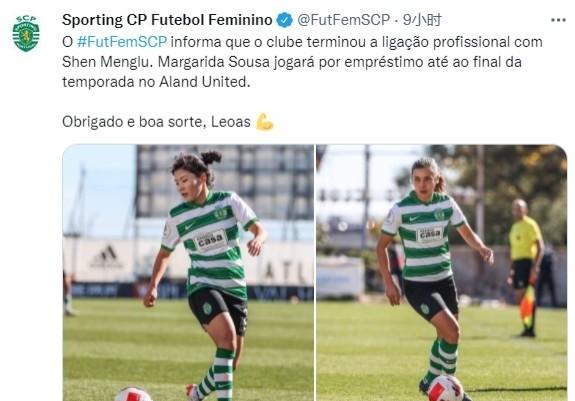Open right photo of Margarida Sousa

[442, 272]
